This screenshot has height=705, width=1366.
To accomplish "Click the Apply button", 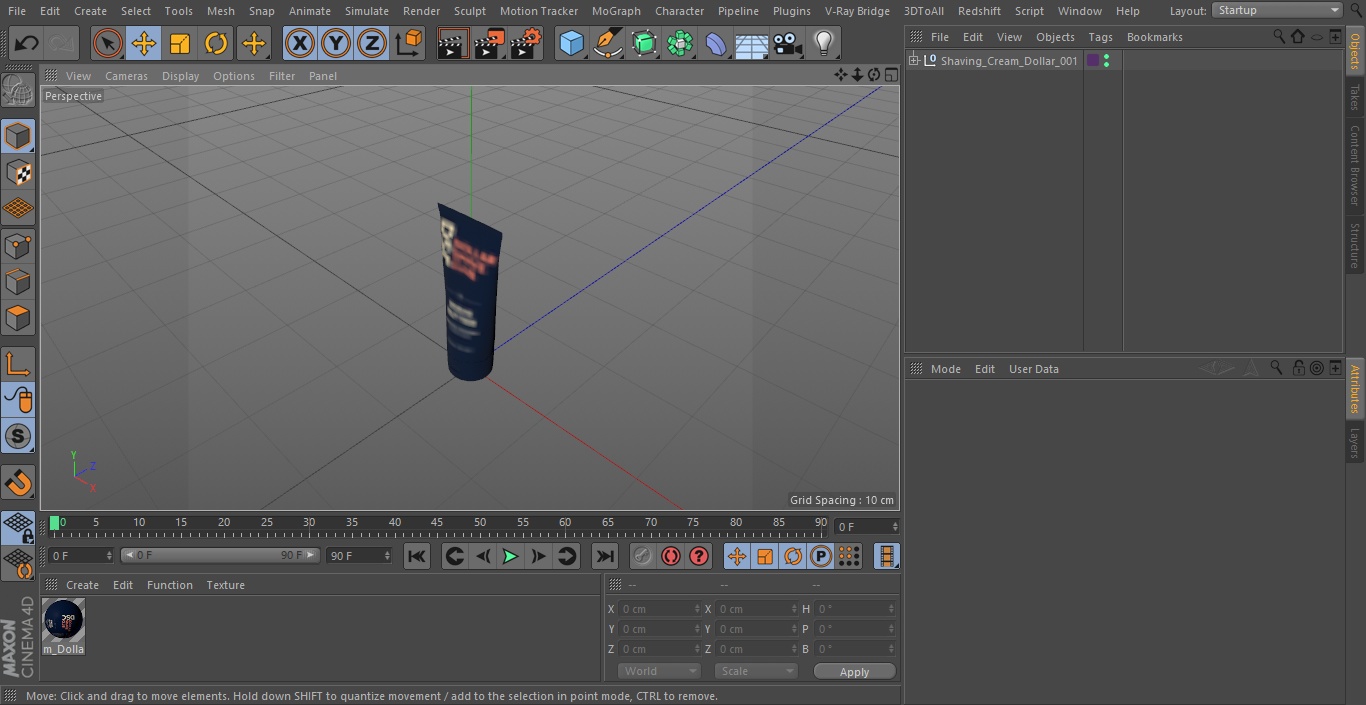I will [854, 671].
